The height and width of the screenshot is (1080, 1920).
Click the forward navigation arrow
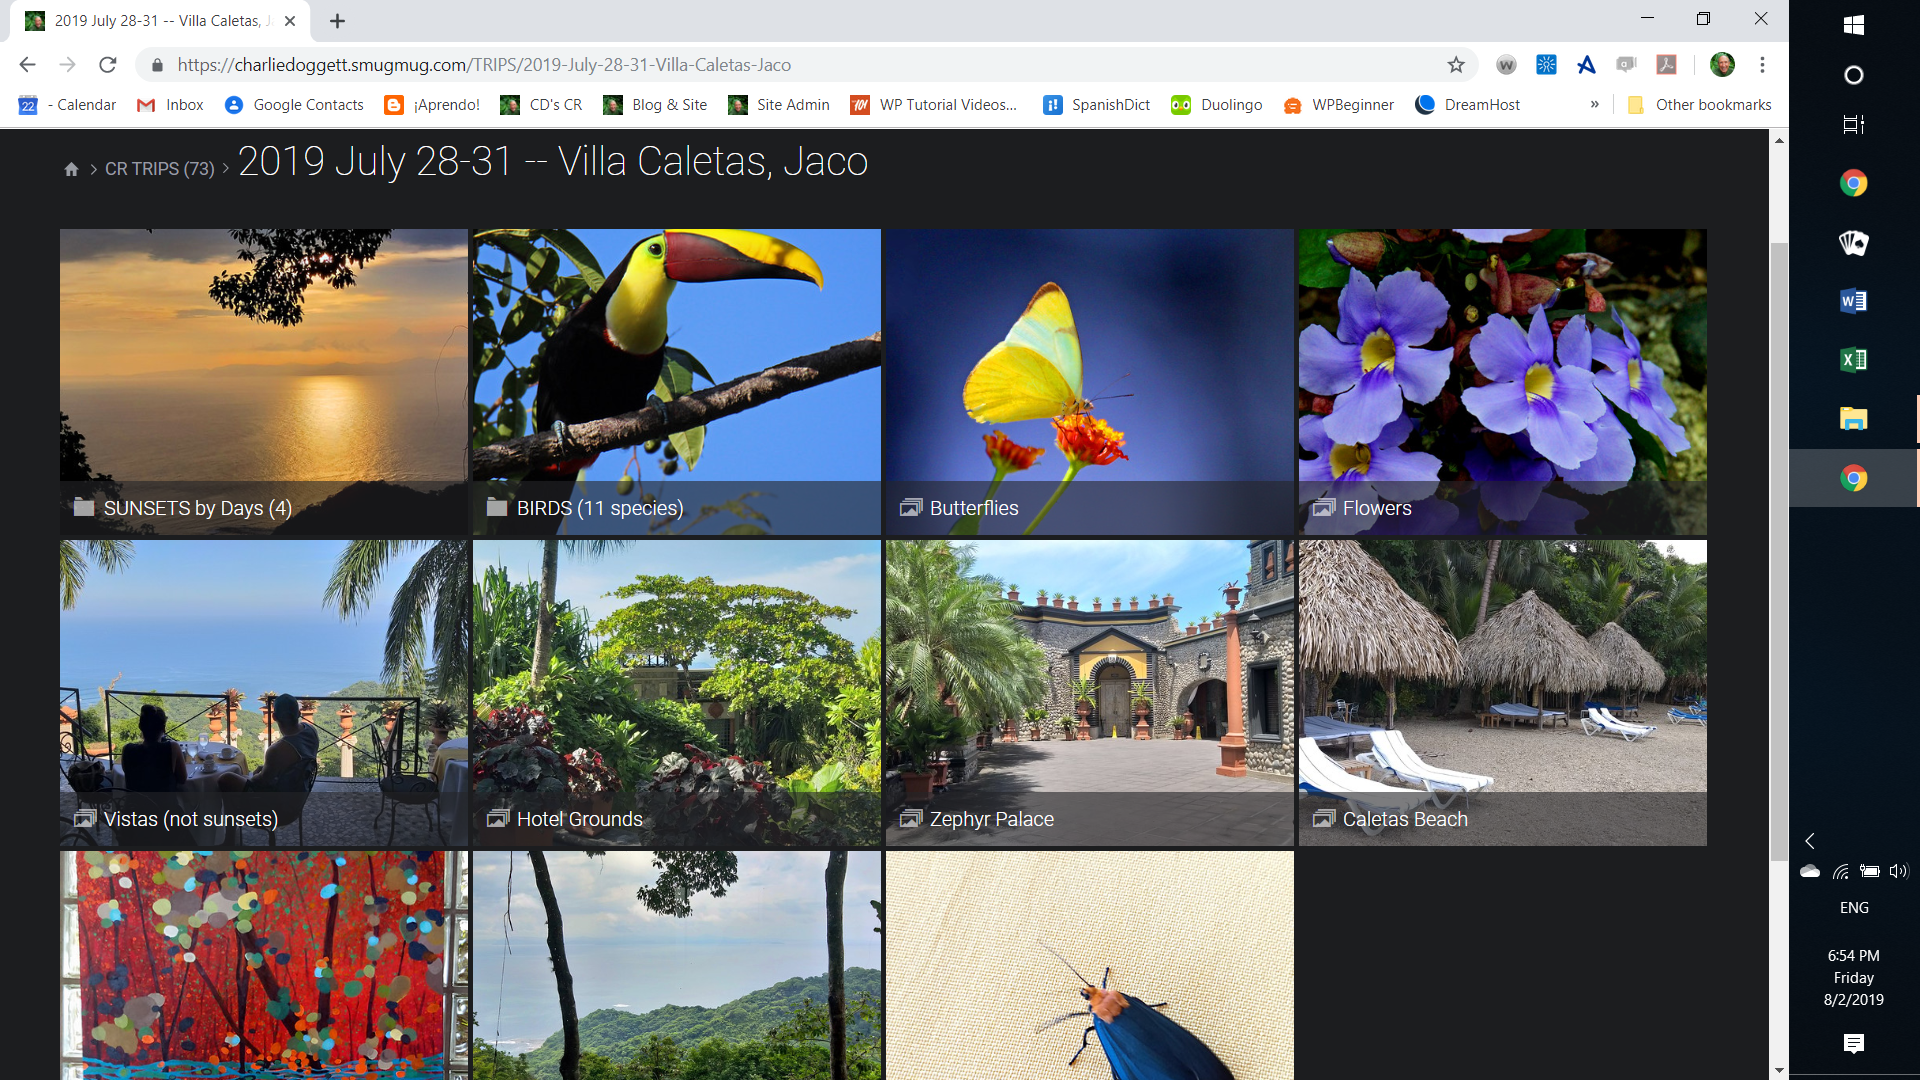[67, 65]
